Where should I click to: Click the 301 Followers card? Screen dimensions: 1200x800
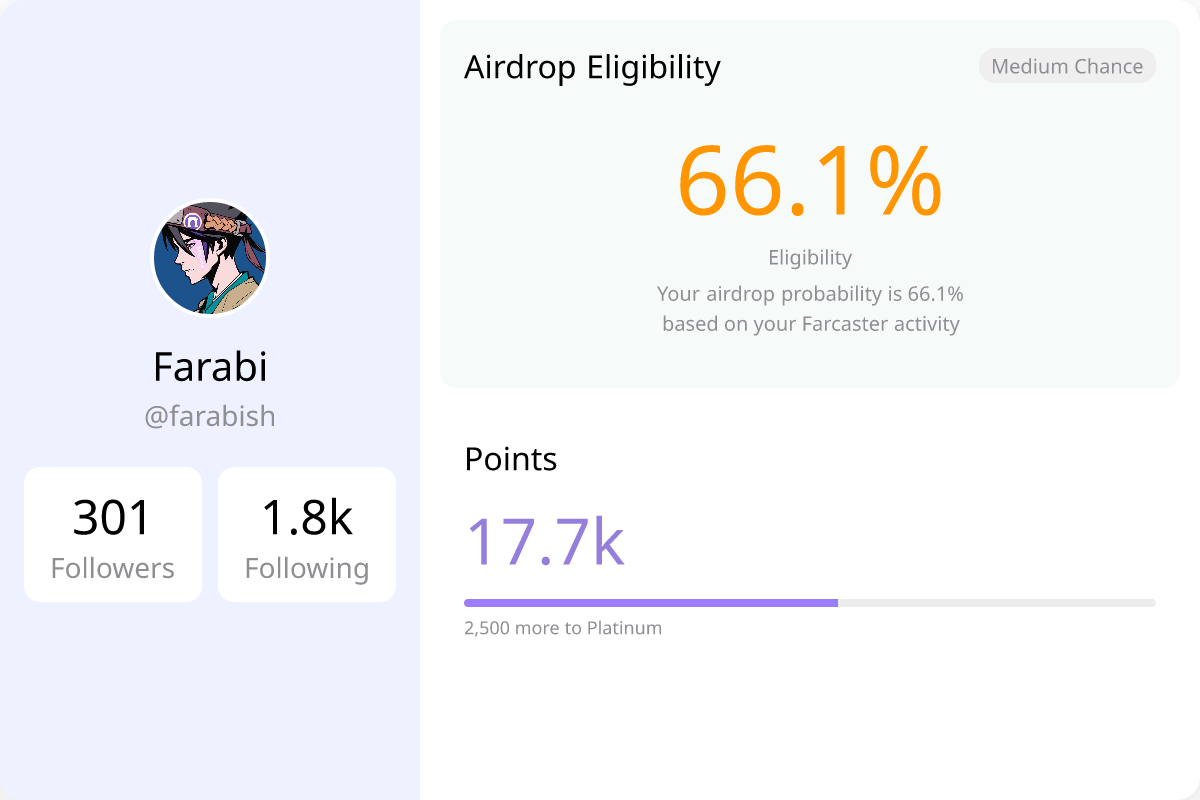click(113, 534)
